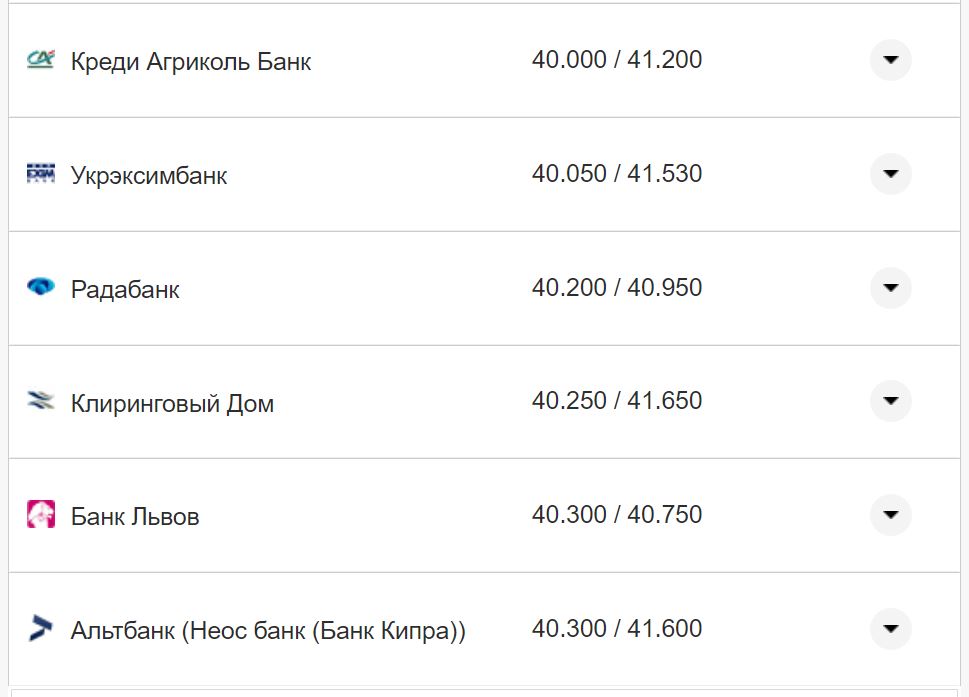This screenshot has width=969, height=697.
Task: Open the Банк Львов name link
Action: coord(135,517)
